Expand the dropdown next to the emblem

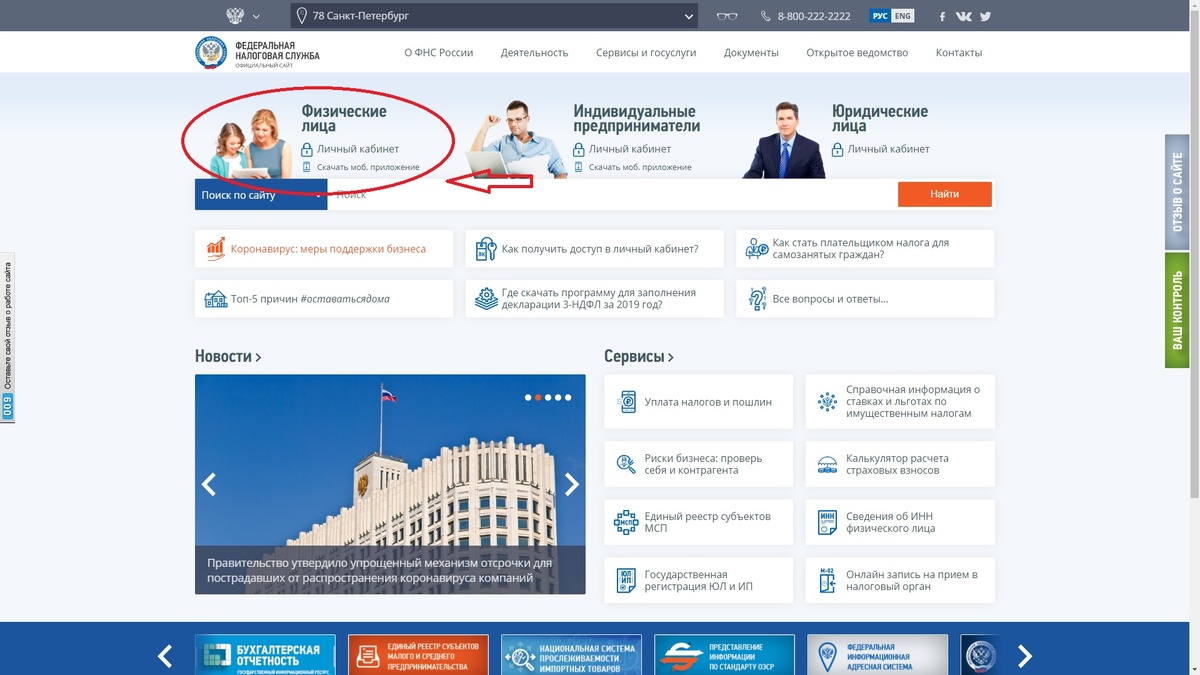pyautogui.click(x=256, y=16)
